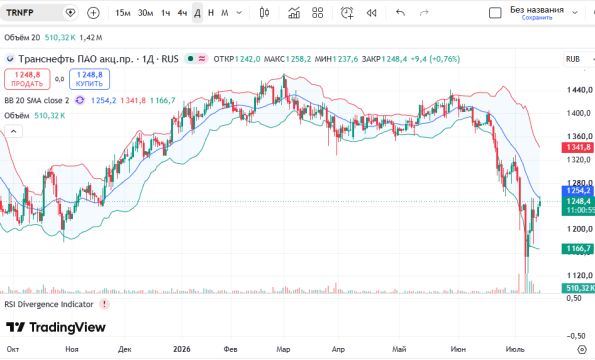Select the weekly Н timeframe

pos(211,13)
